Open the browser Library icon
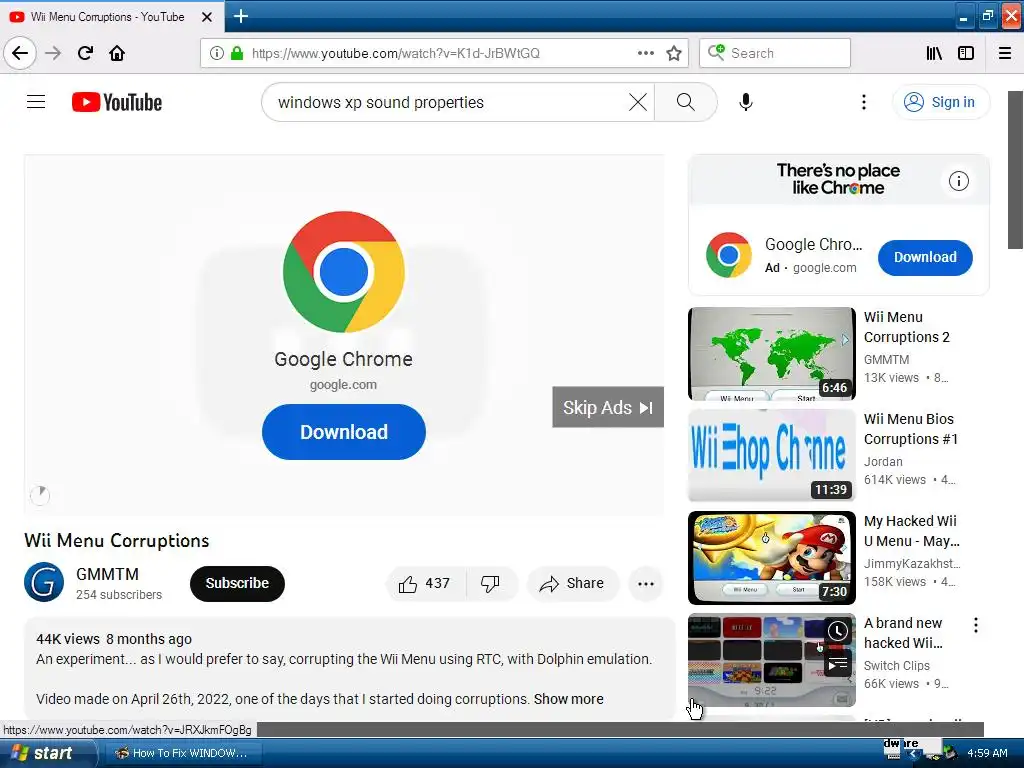 934,53
